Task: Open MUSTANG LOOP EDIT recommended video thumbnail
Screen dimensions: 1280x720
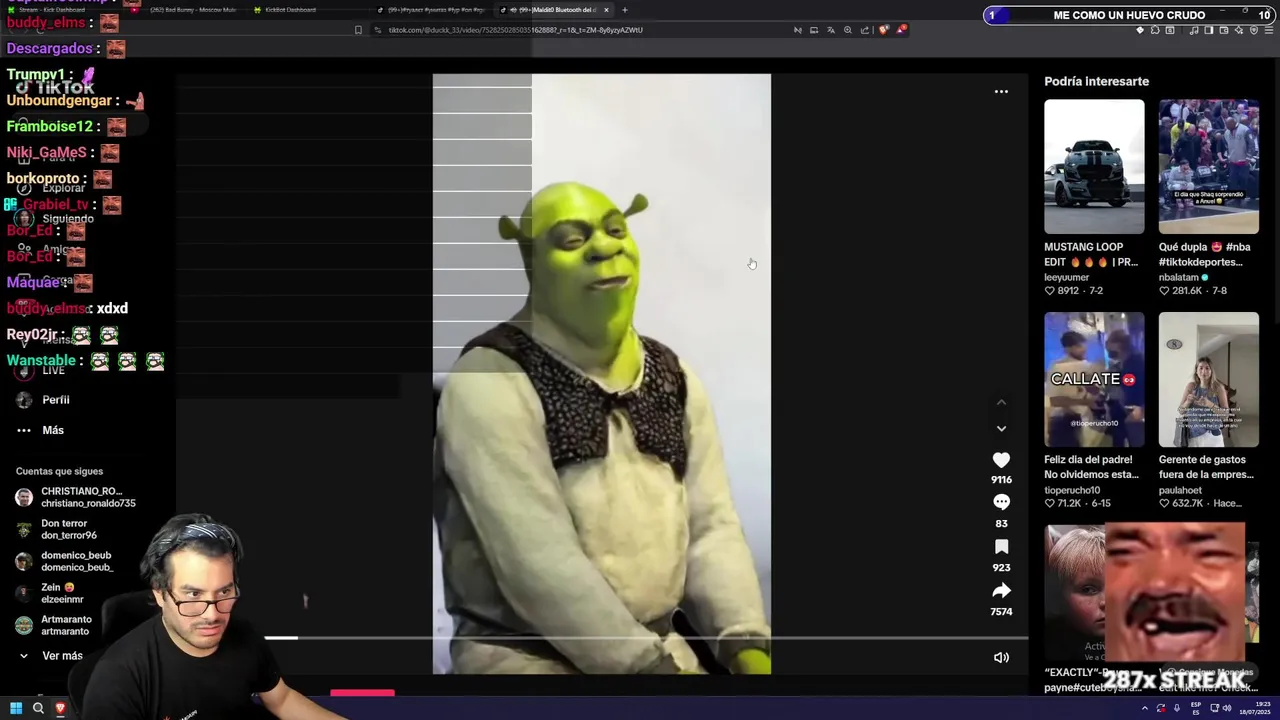Action: point(1094,166)
